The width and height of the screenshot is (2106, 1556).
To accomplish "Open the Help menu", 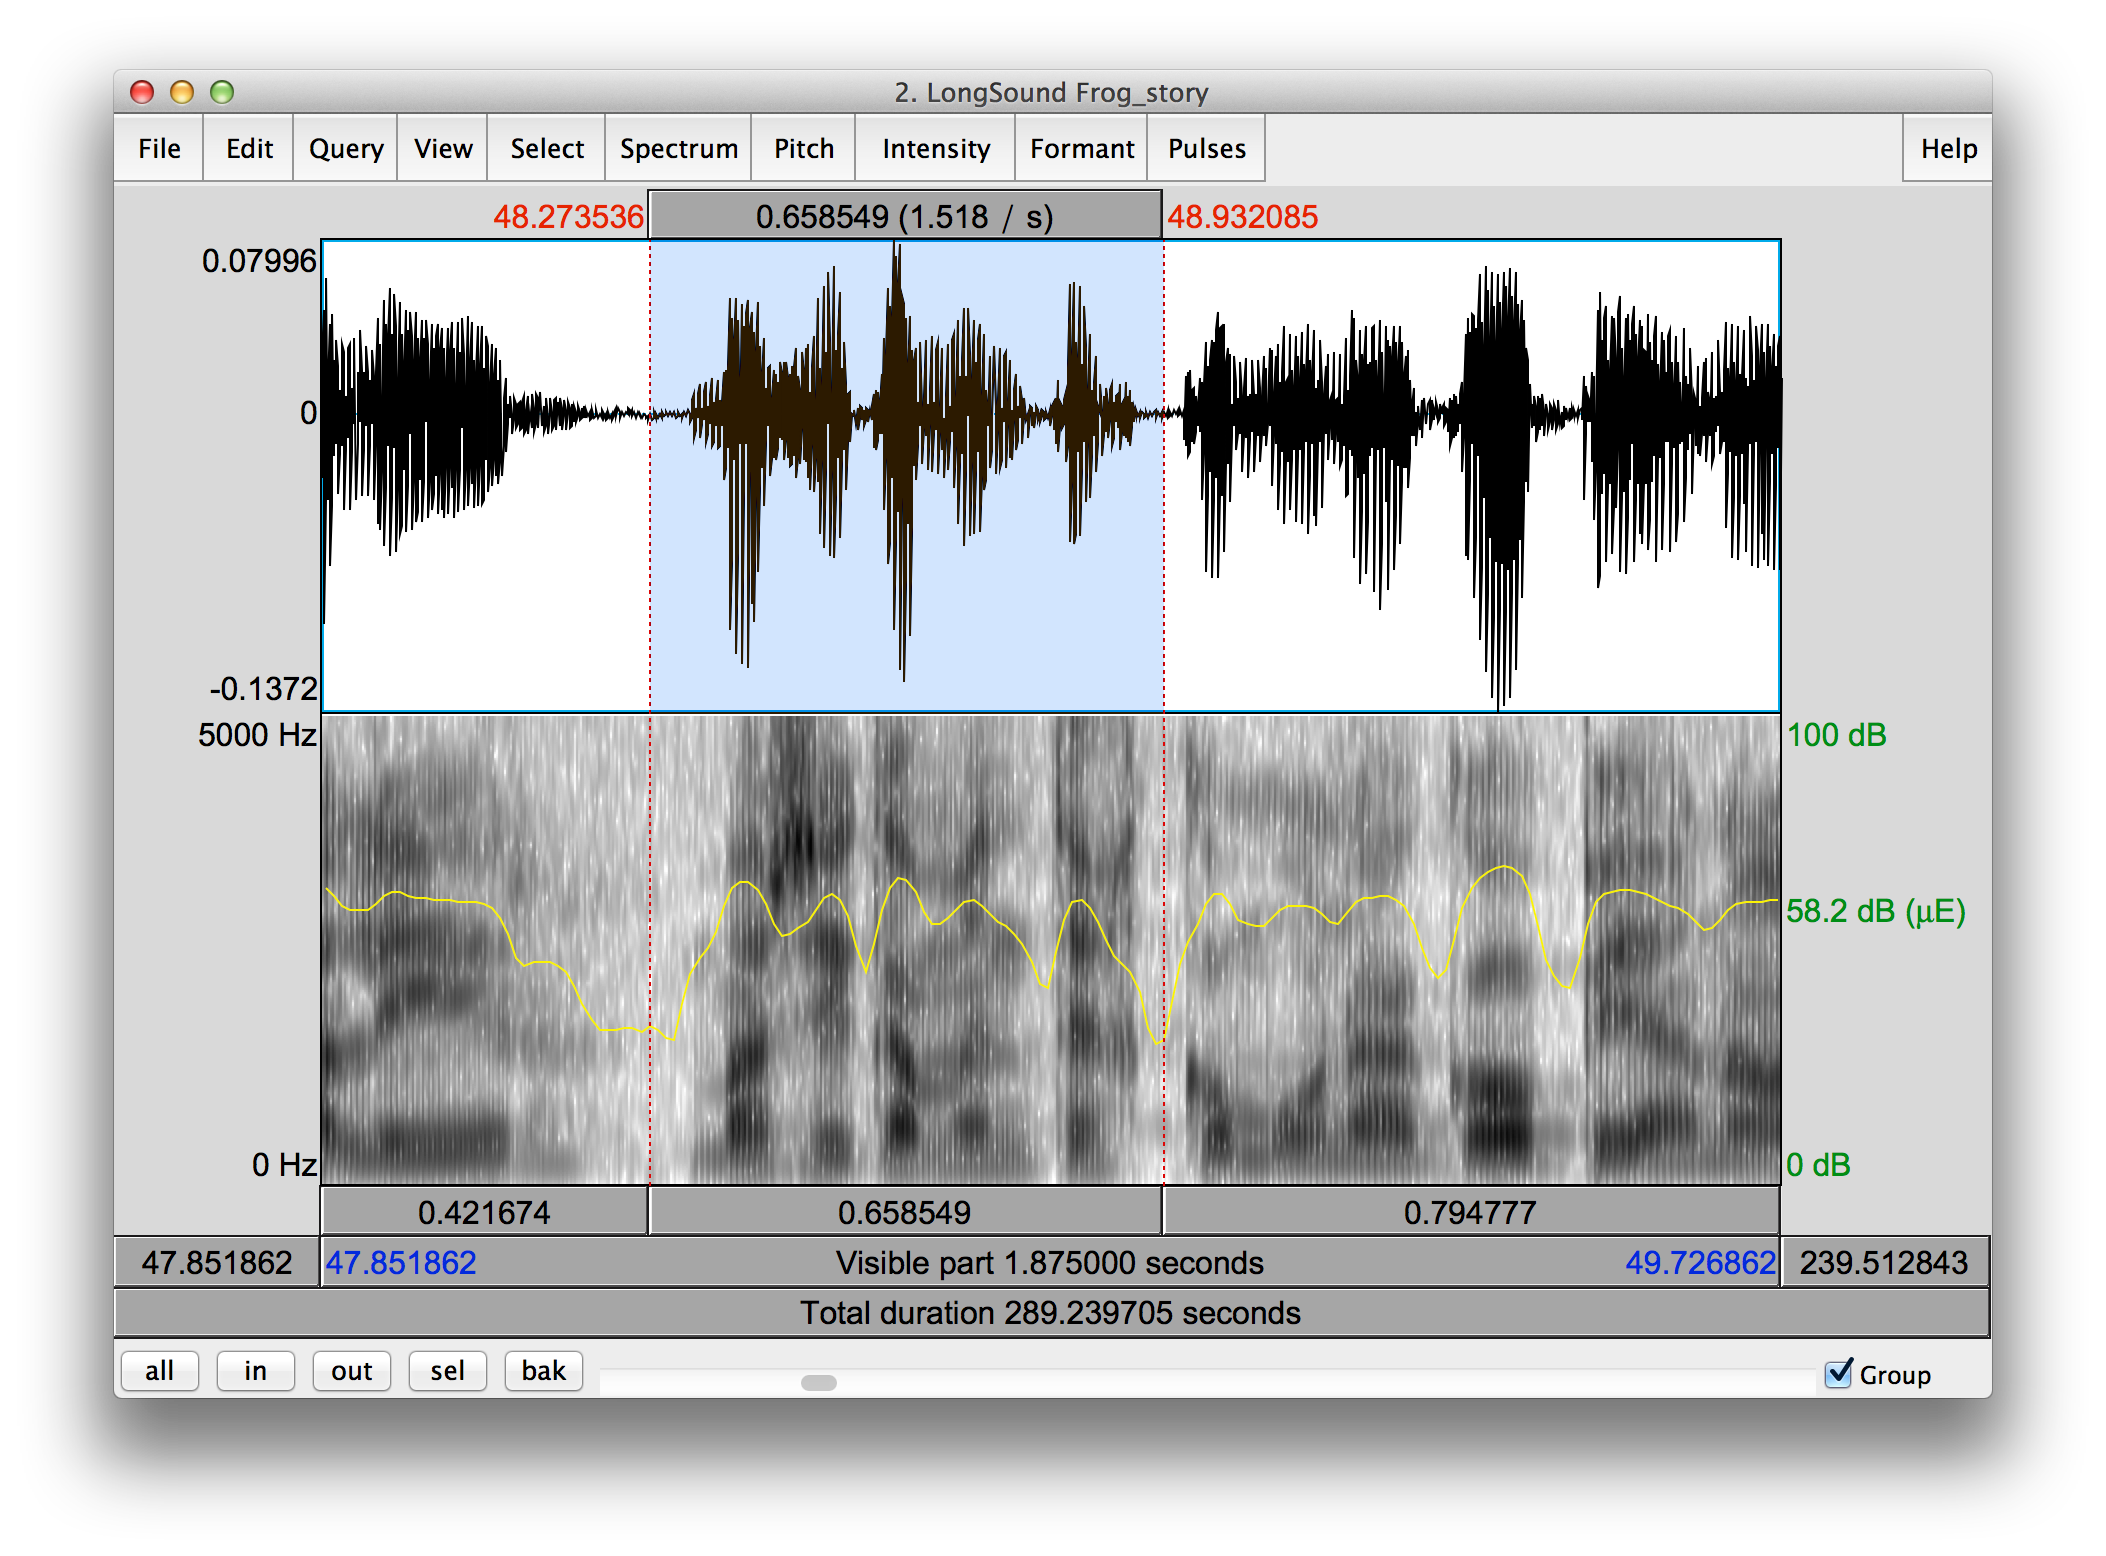I will (x=1948, y=148).
